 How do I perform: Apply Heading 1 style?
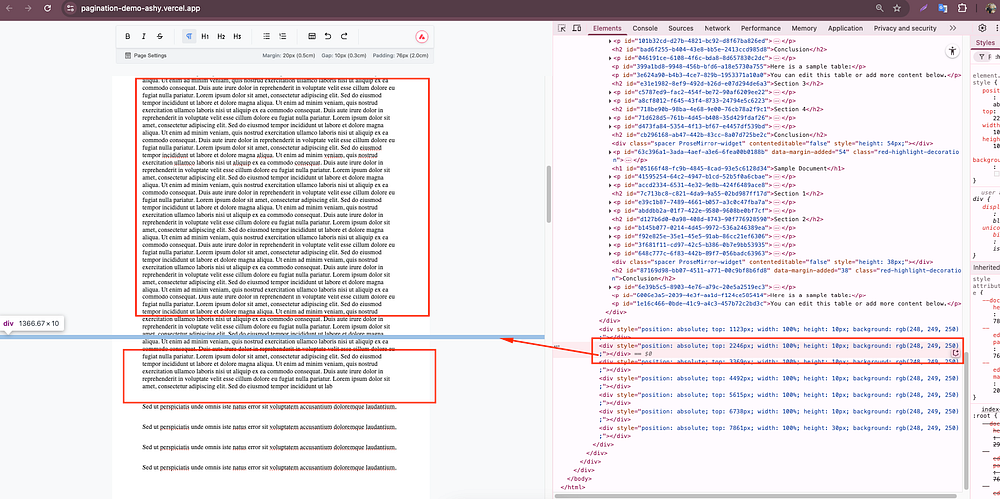(x=205, y=36)
